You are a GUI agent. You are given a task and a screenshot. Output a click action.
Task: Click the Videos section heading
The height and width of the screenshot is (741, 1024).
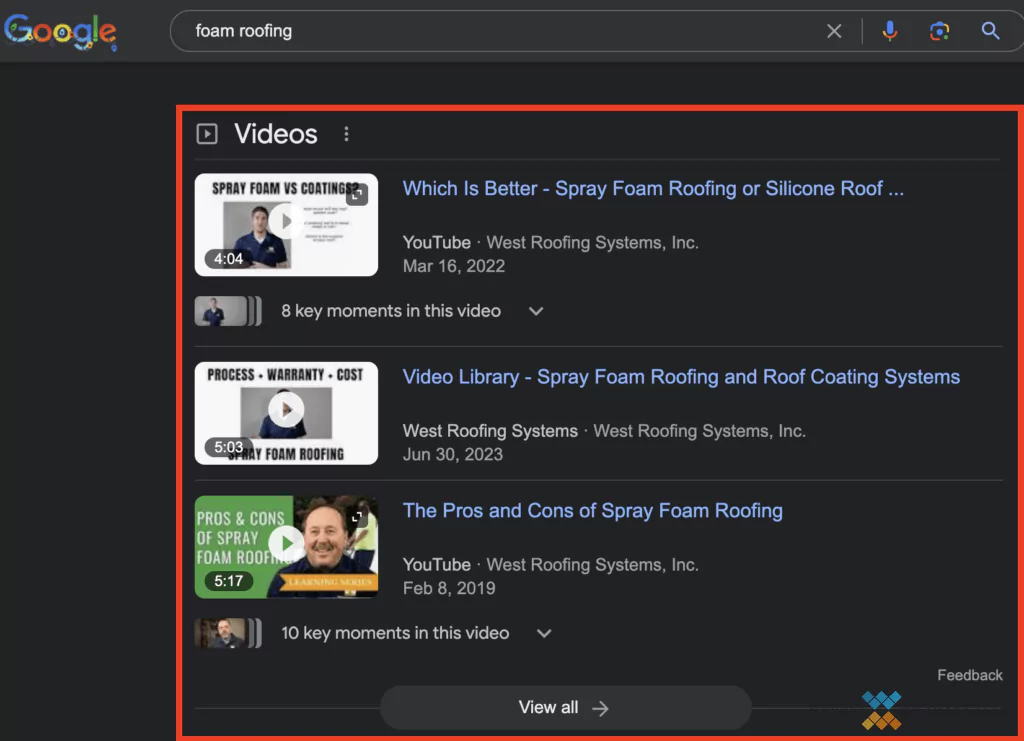276,134
